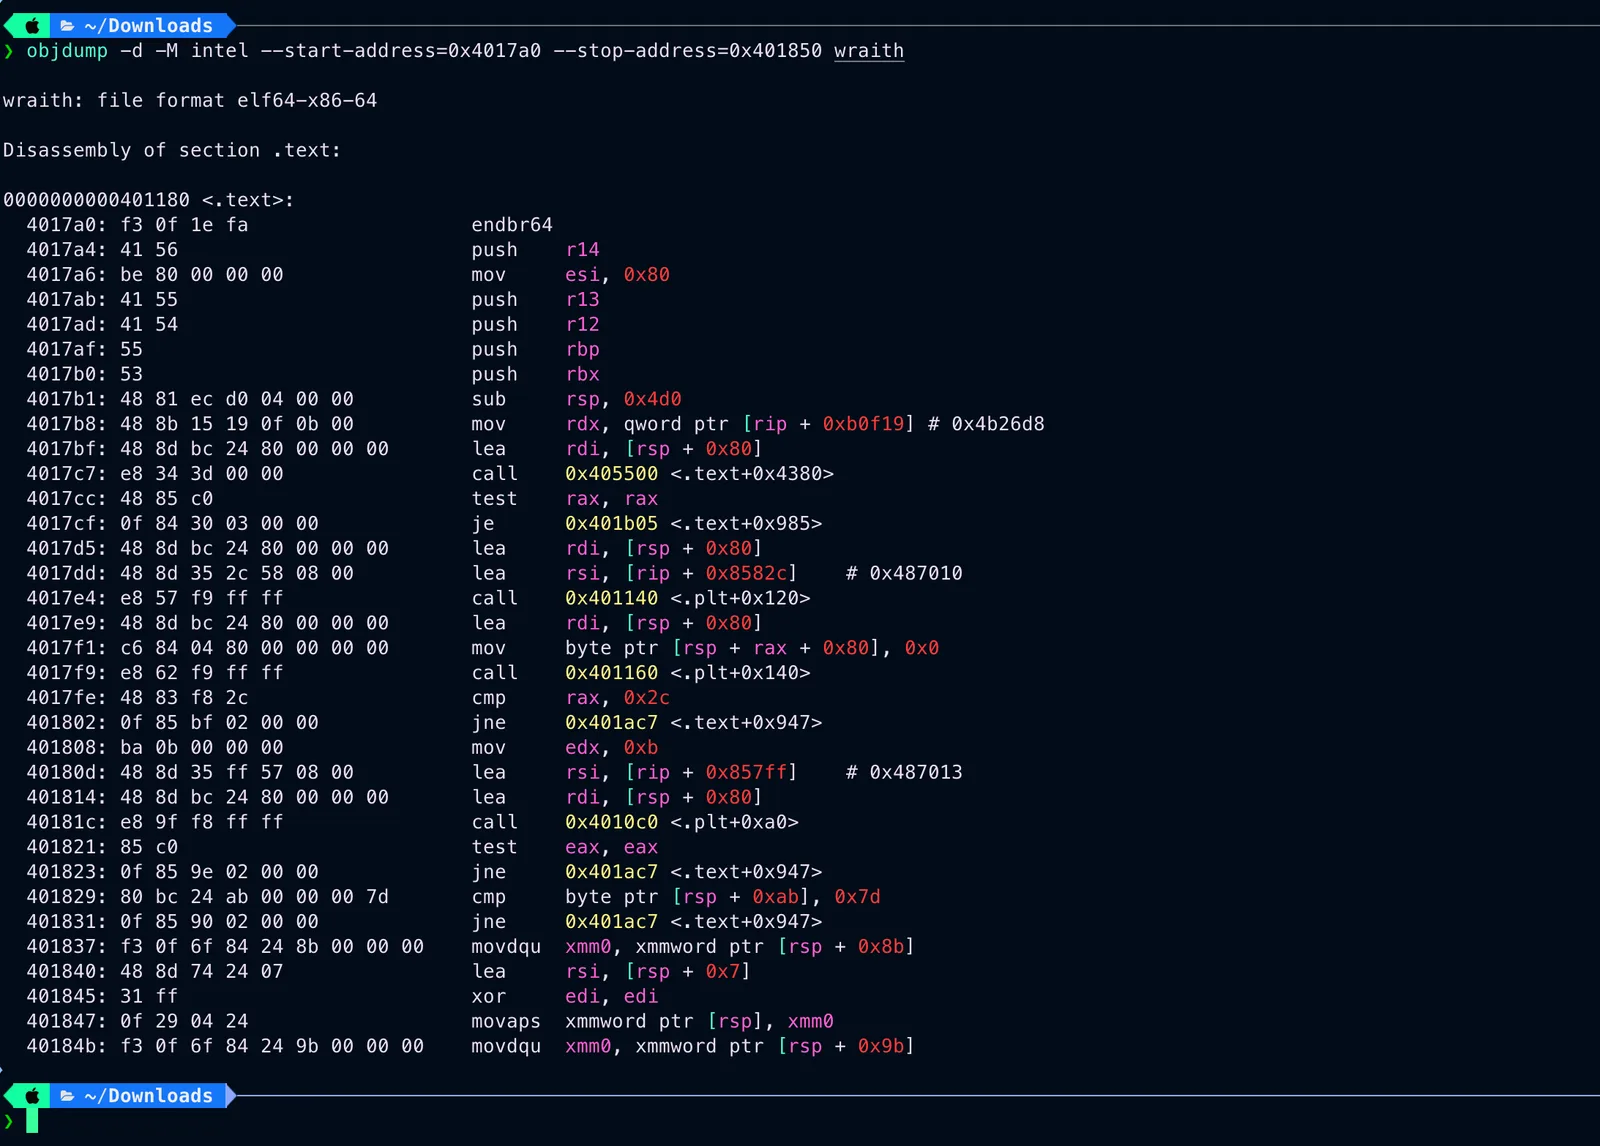Click the '# 0x4b26d8' comment
The height and width of the screenshot is (1146, 1600).
(x=986, y=424)
